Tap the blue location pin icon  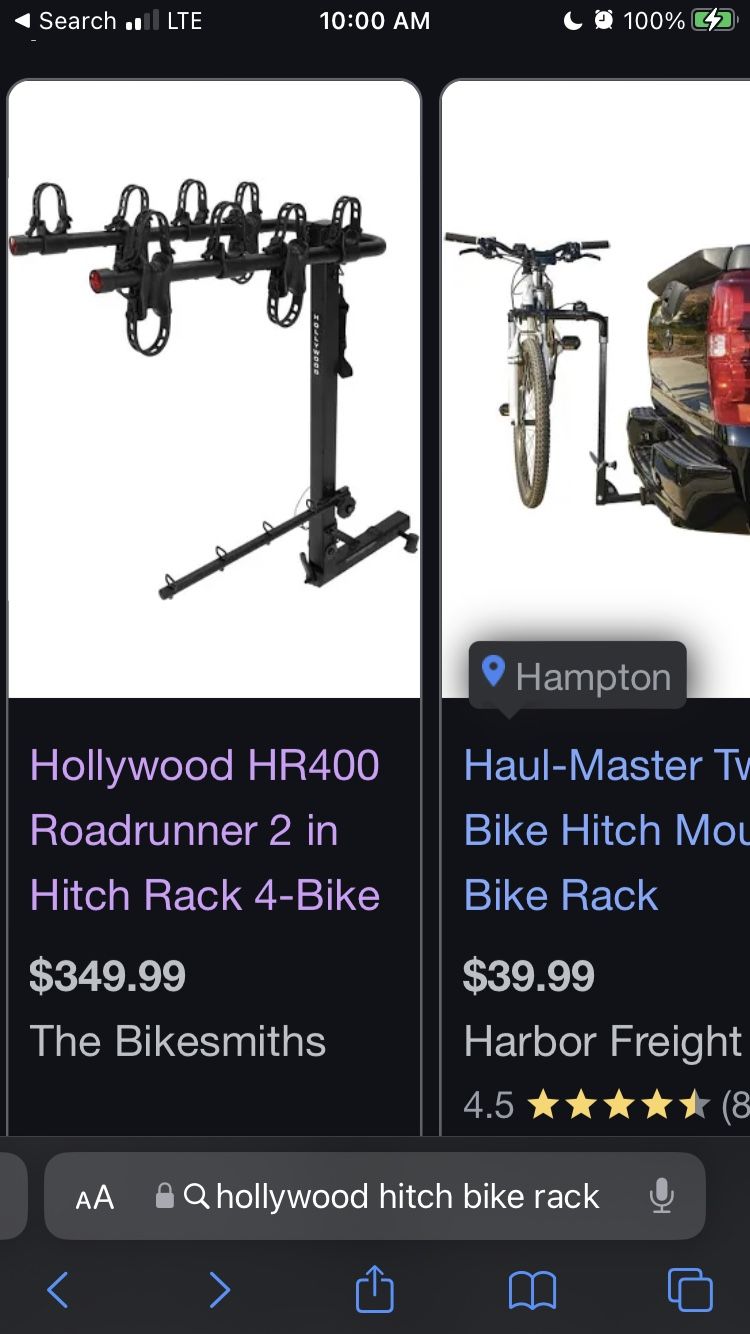tap(493, 671)
